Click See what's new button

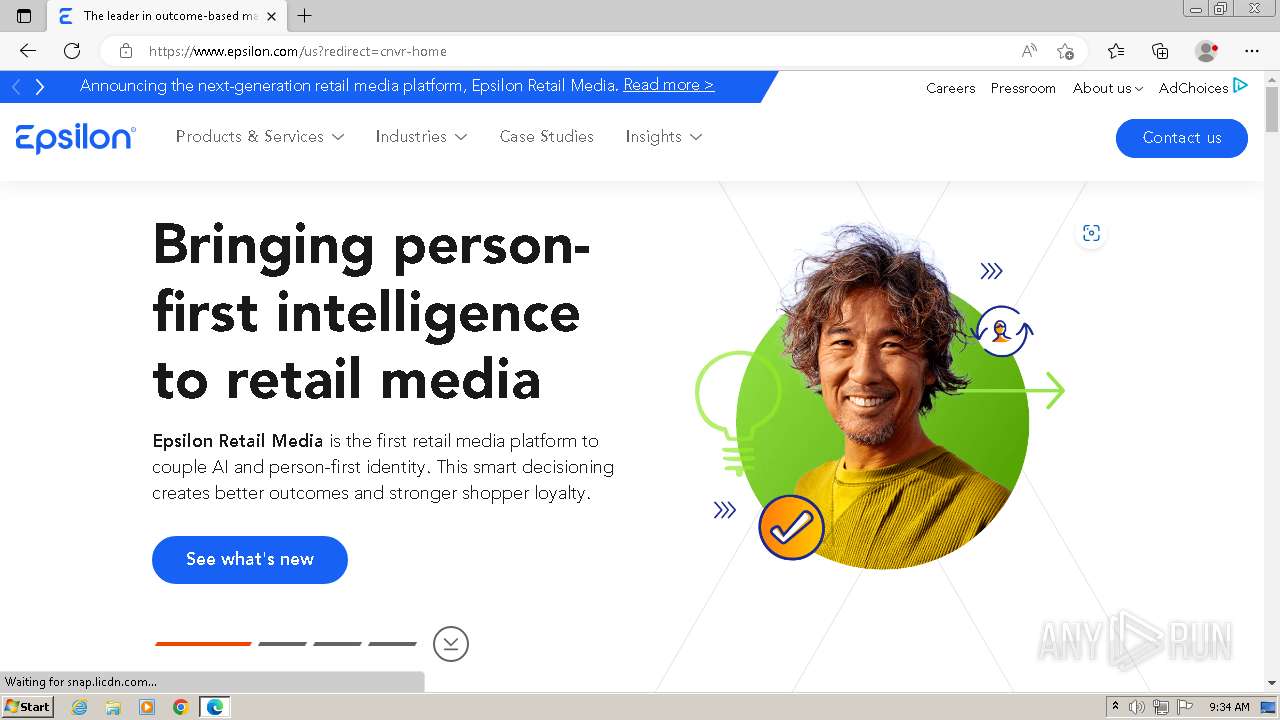(250, 559)
